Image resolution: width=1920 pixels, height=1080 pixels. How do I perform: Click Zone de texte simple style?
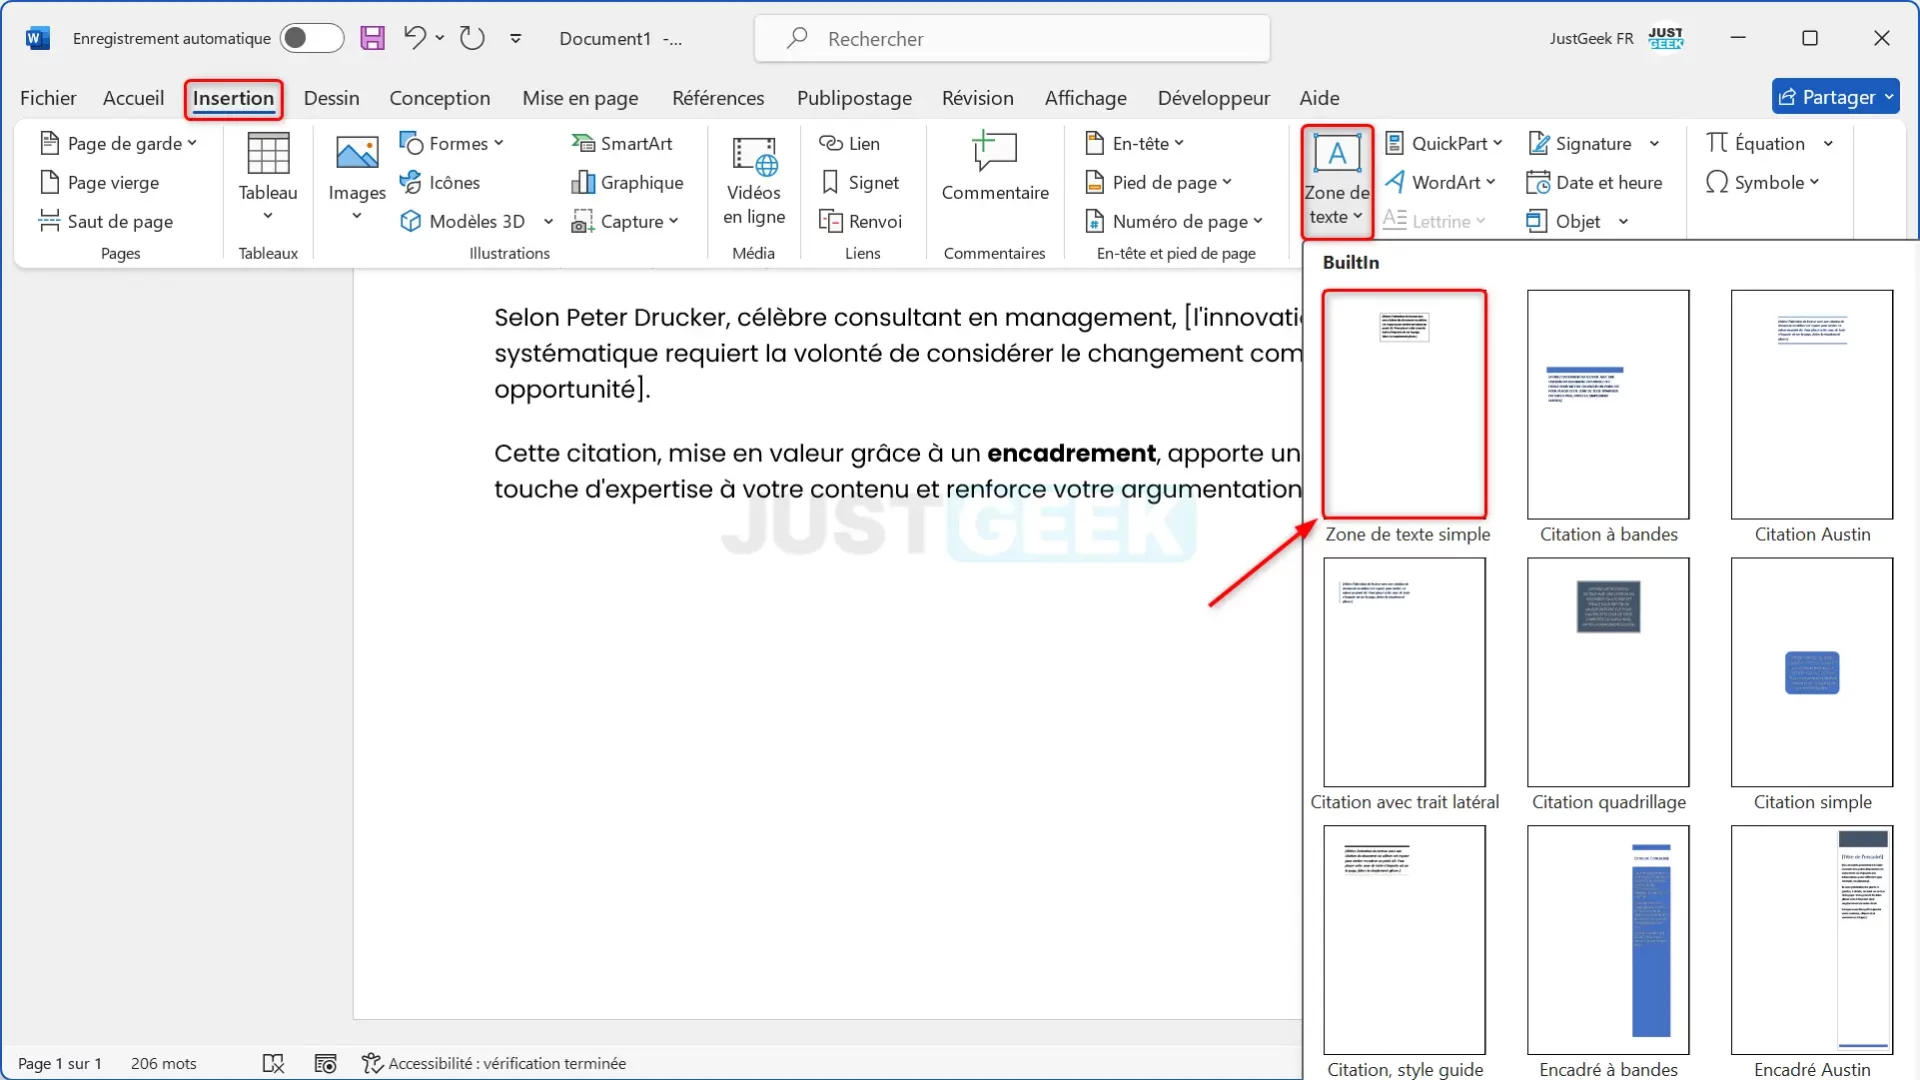click(1404, 404)
